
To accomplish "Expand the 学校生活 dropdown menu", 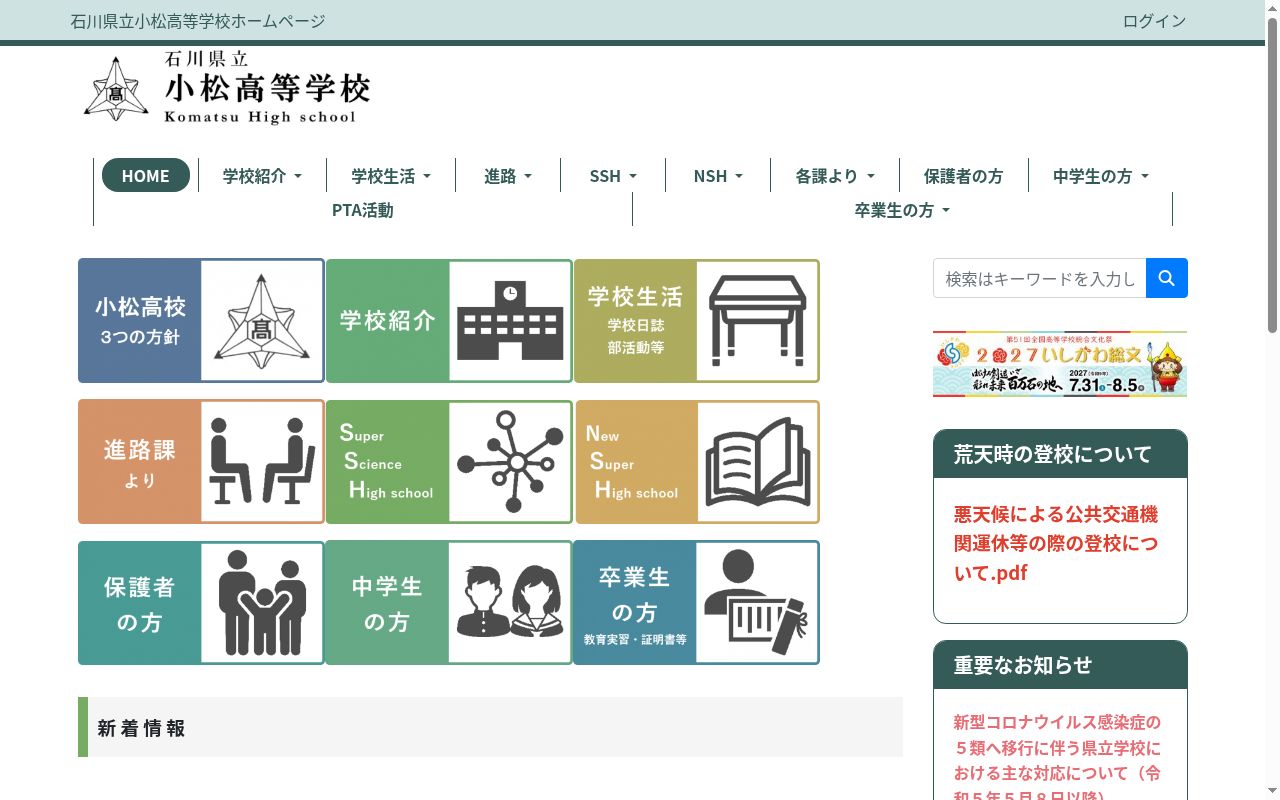I will tap(391, 175).
